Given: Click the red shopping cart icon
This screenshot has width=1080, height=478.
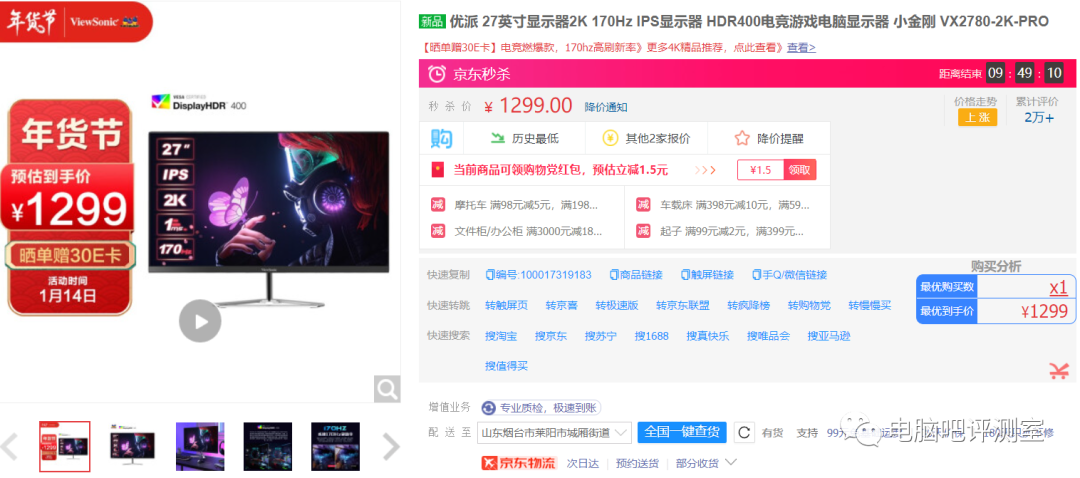Looking at the screenshot, I should click(x=1059, y=371).
